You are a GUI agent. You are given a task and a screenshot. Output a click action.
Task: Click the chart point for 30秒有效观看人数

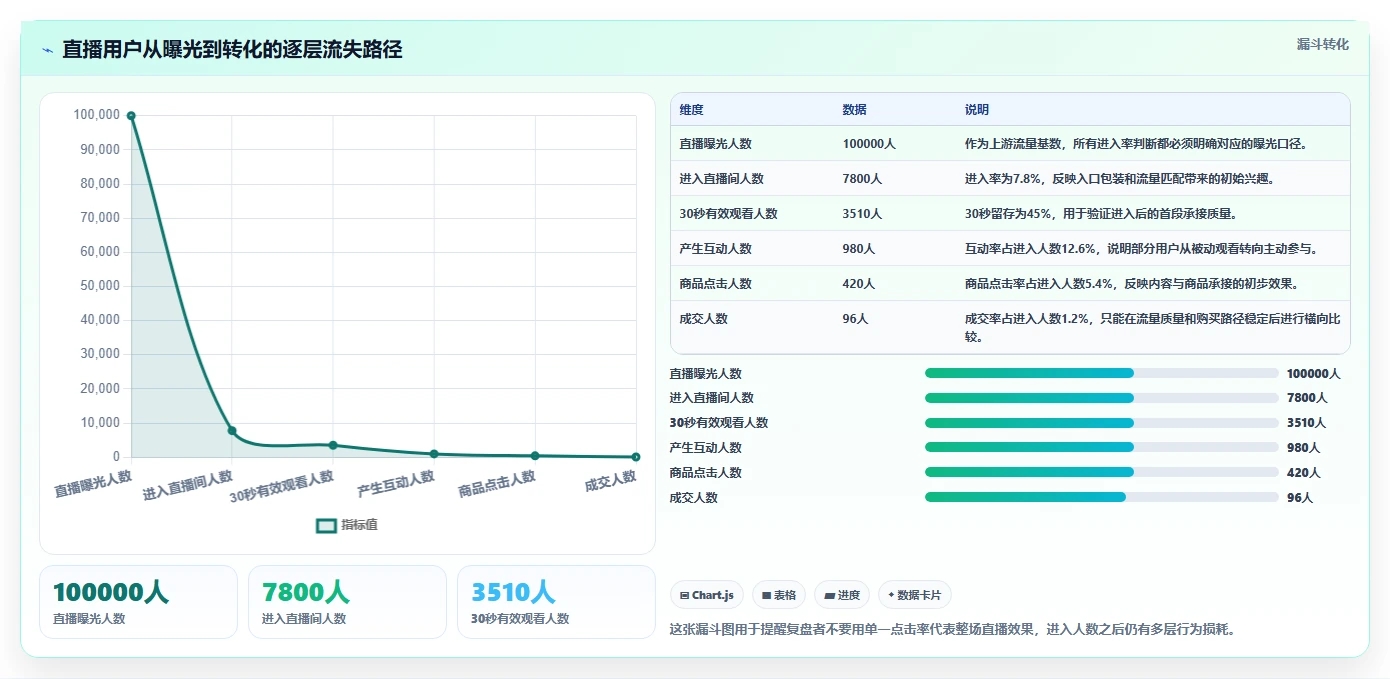[x=333, y=445]
